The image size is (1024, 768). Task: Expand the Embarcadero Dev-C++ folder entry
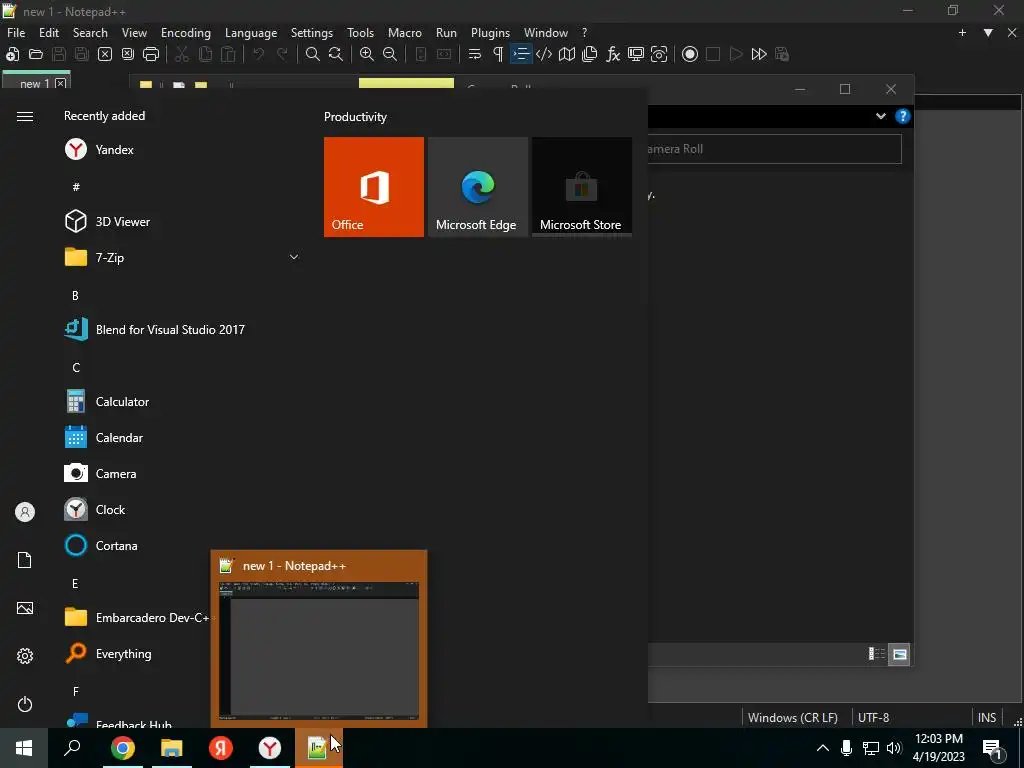point(135,617)
